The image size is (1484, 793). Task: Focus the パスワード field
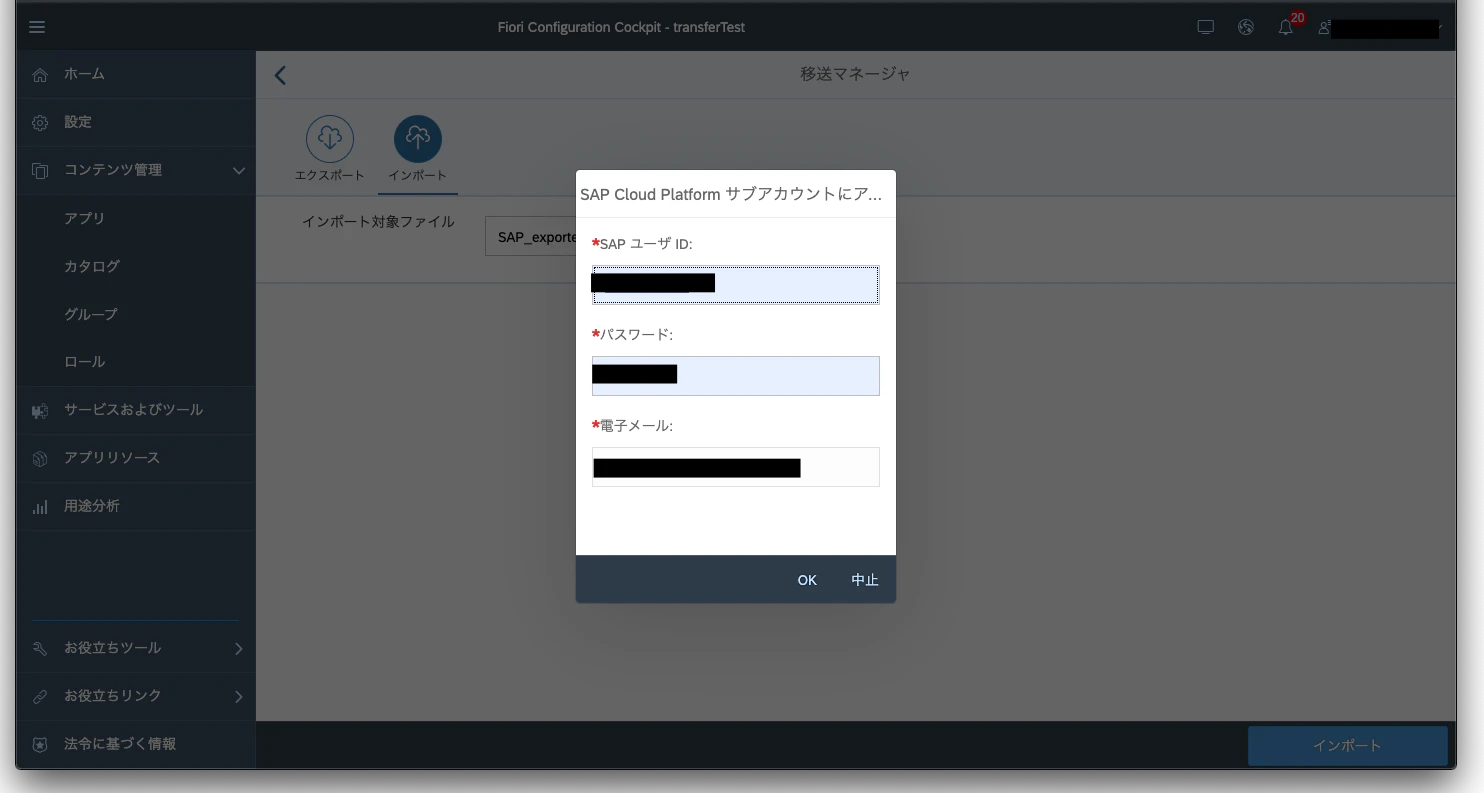click(736, 376)
